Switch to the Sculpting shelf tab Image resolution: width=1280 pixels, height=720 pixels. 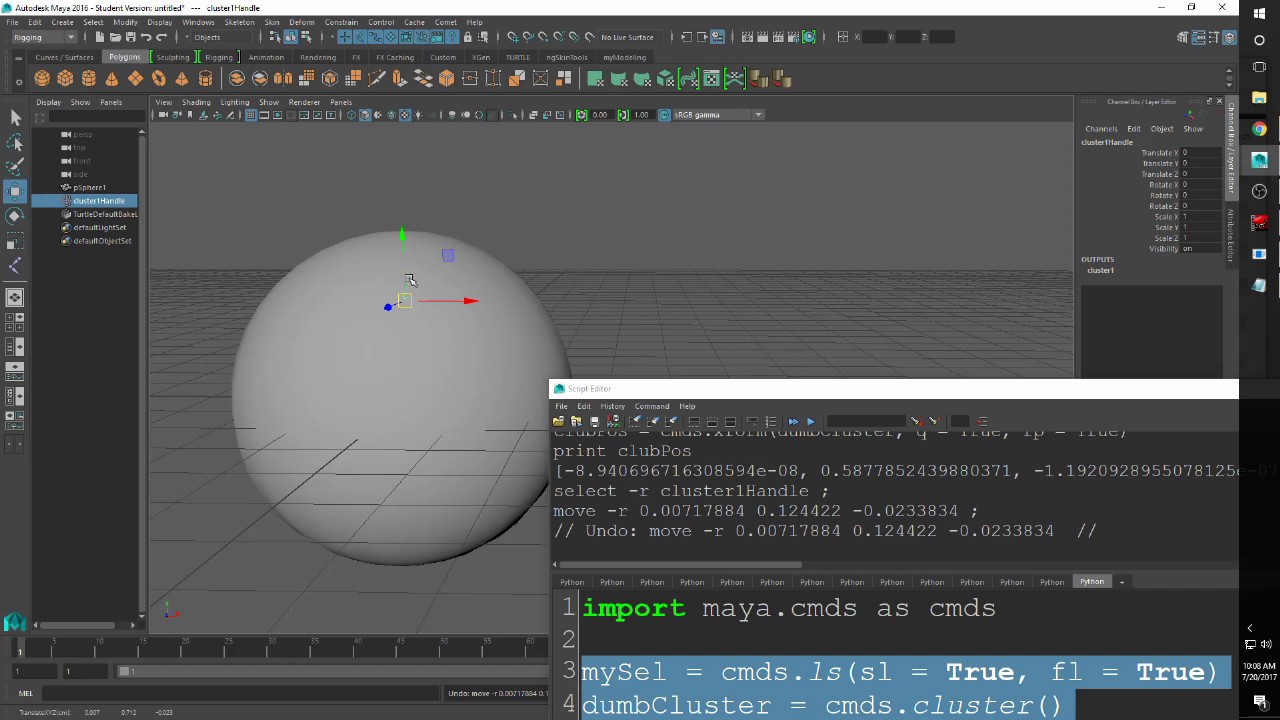click(172, 57)
